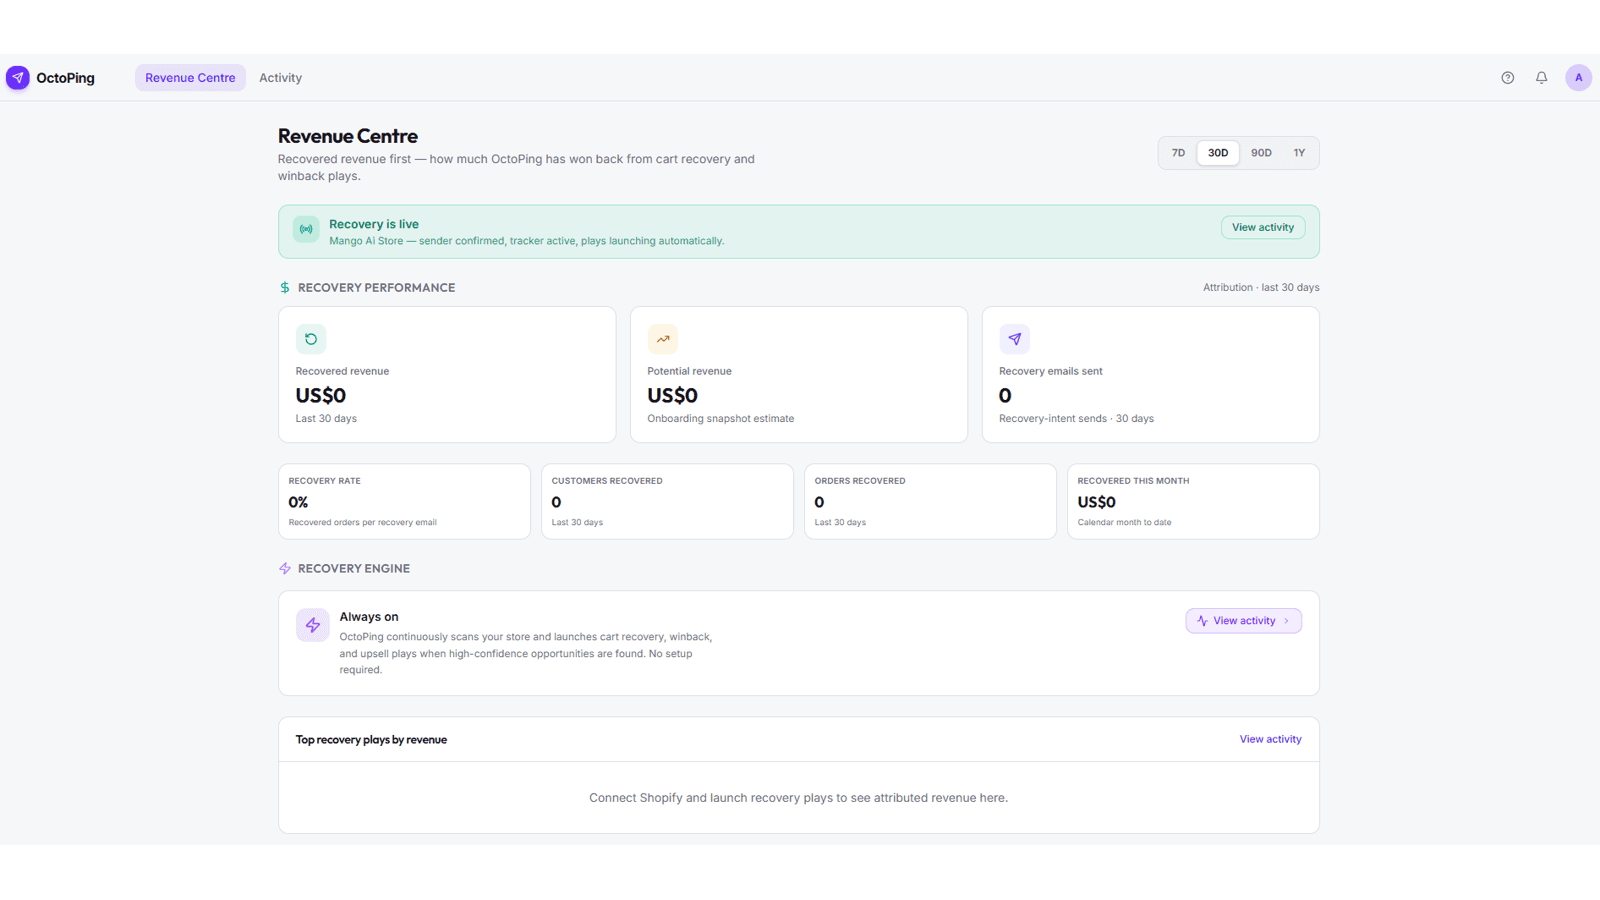Click the 'Recovery is live' heading
The width and height of the screenshot is (1600, 900).
tap(374, 224)
